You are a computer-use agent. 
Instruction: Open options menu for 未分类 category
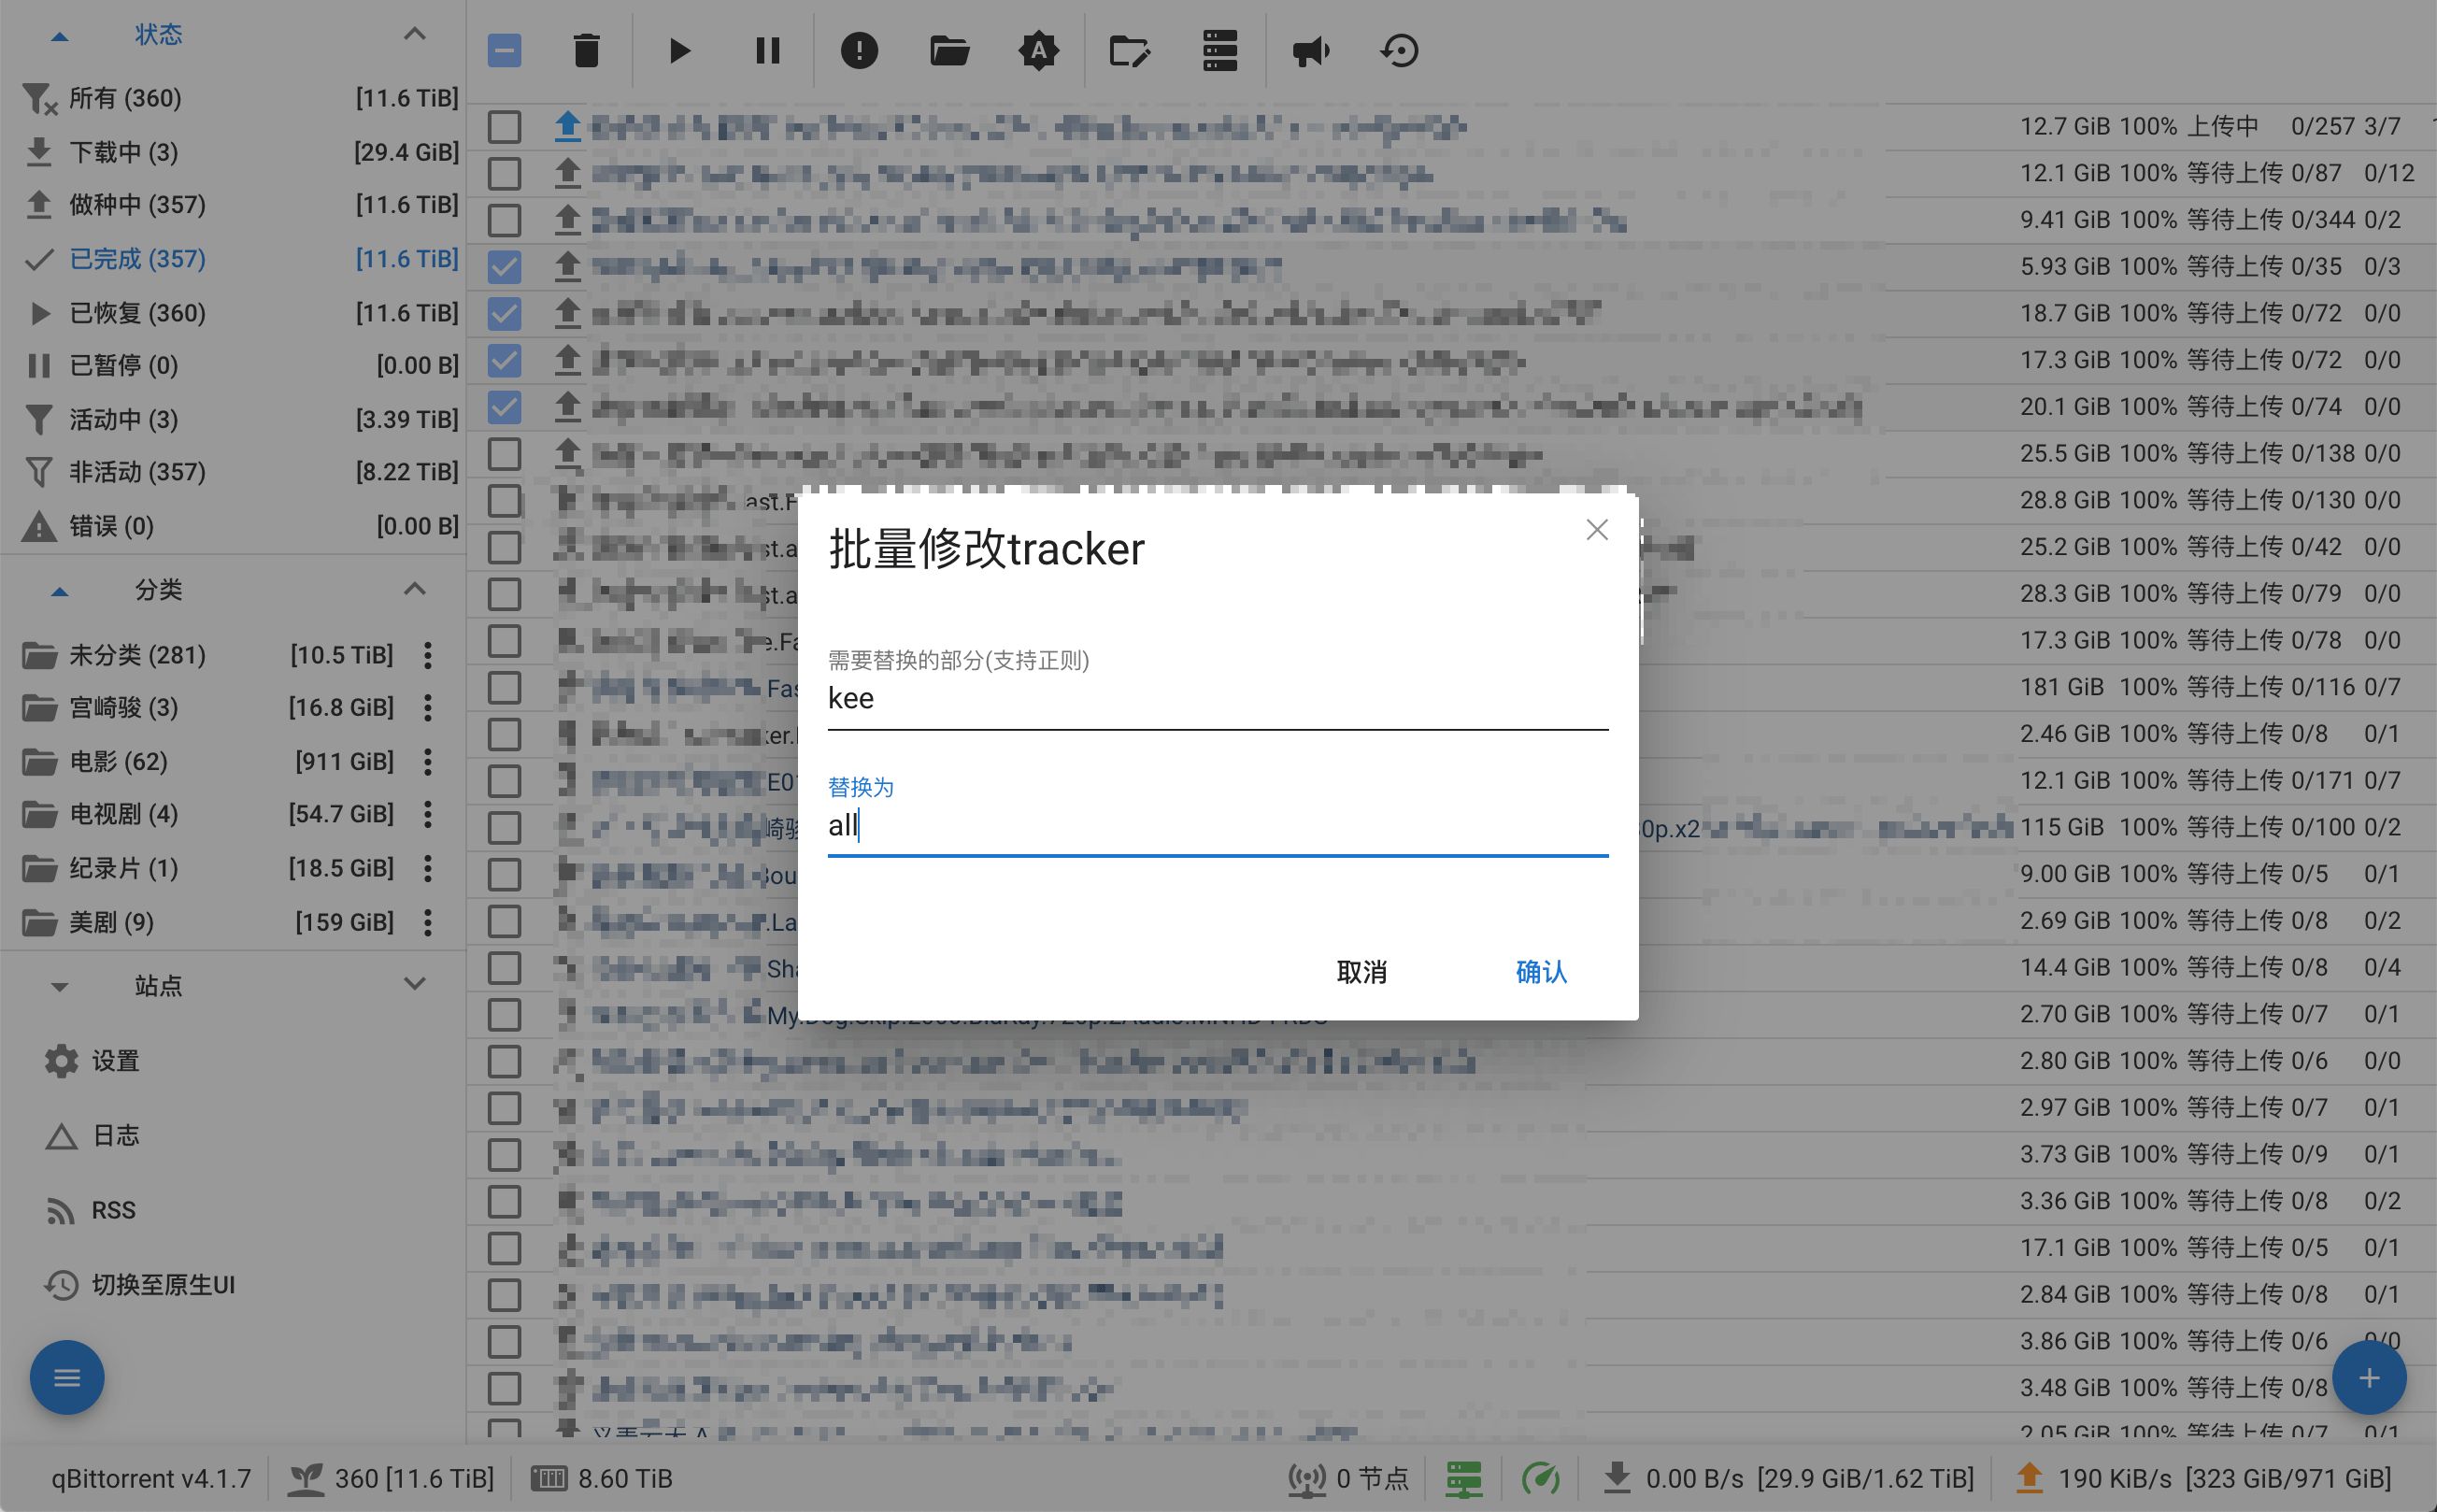point(428,655)
